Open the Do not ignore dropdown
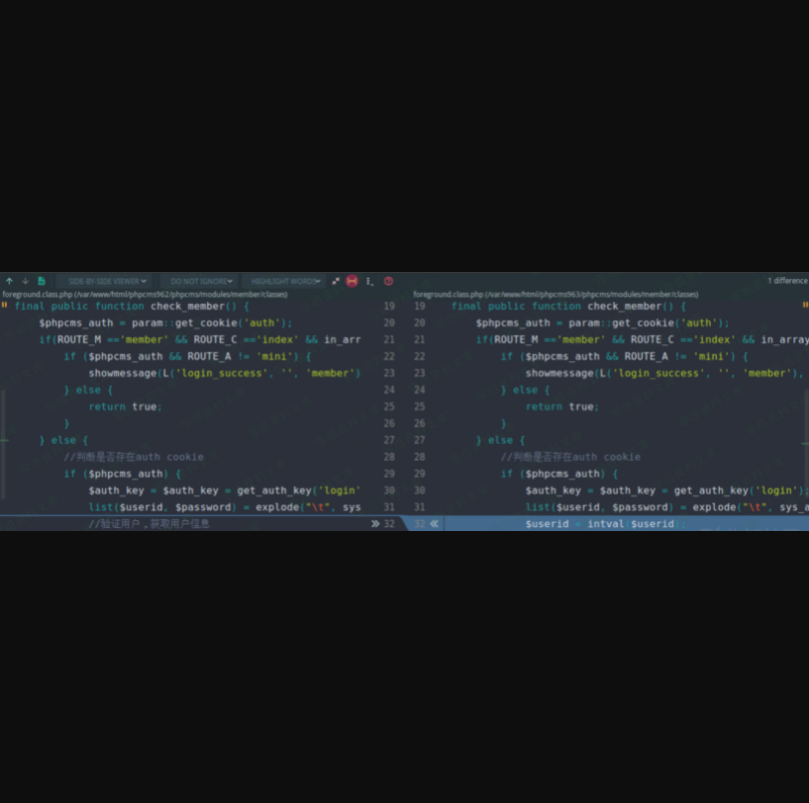Viewport: 809px width, 803px height. coord(201,281)
